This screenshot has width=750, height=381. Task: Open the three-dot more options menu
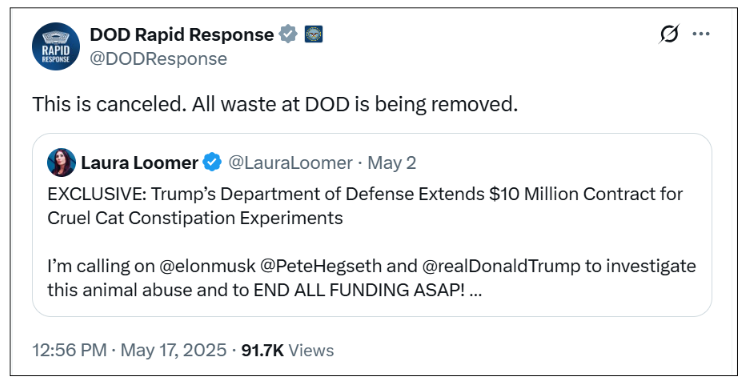tap(701, 34)
